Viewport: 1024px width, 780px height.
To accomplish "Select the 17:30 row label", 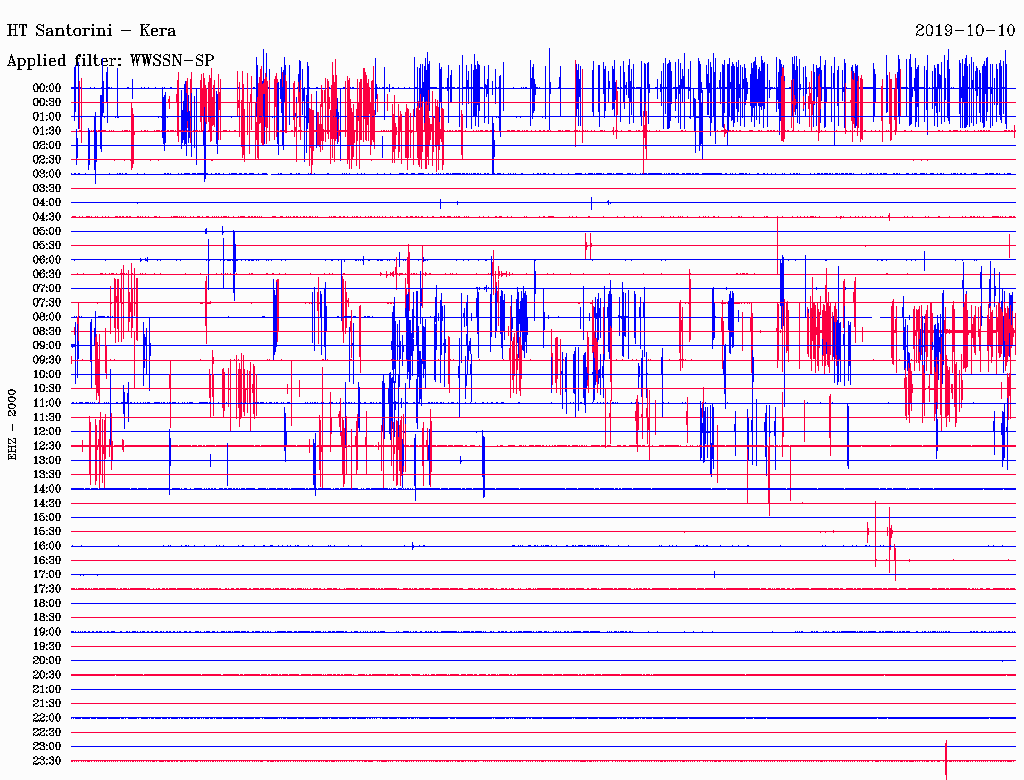I will [x=48, y=589].
